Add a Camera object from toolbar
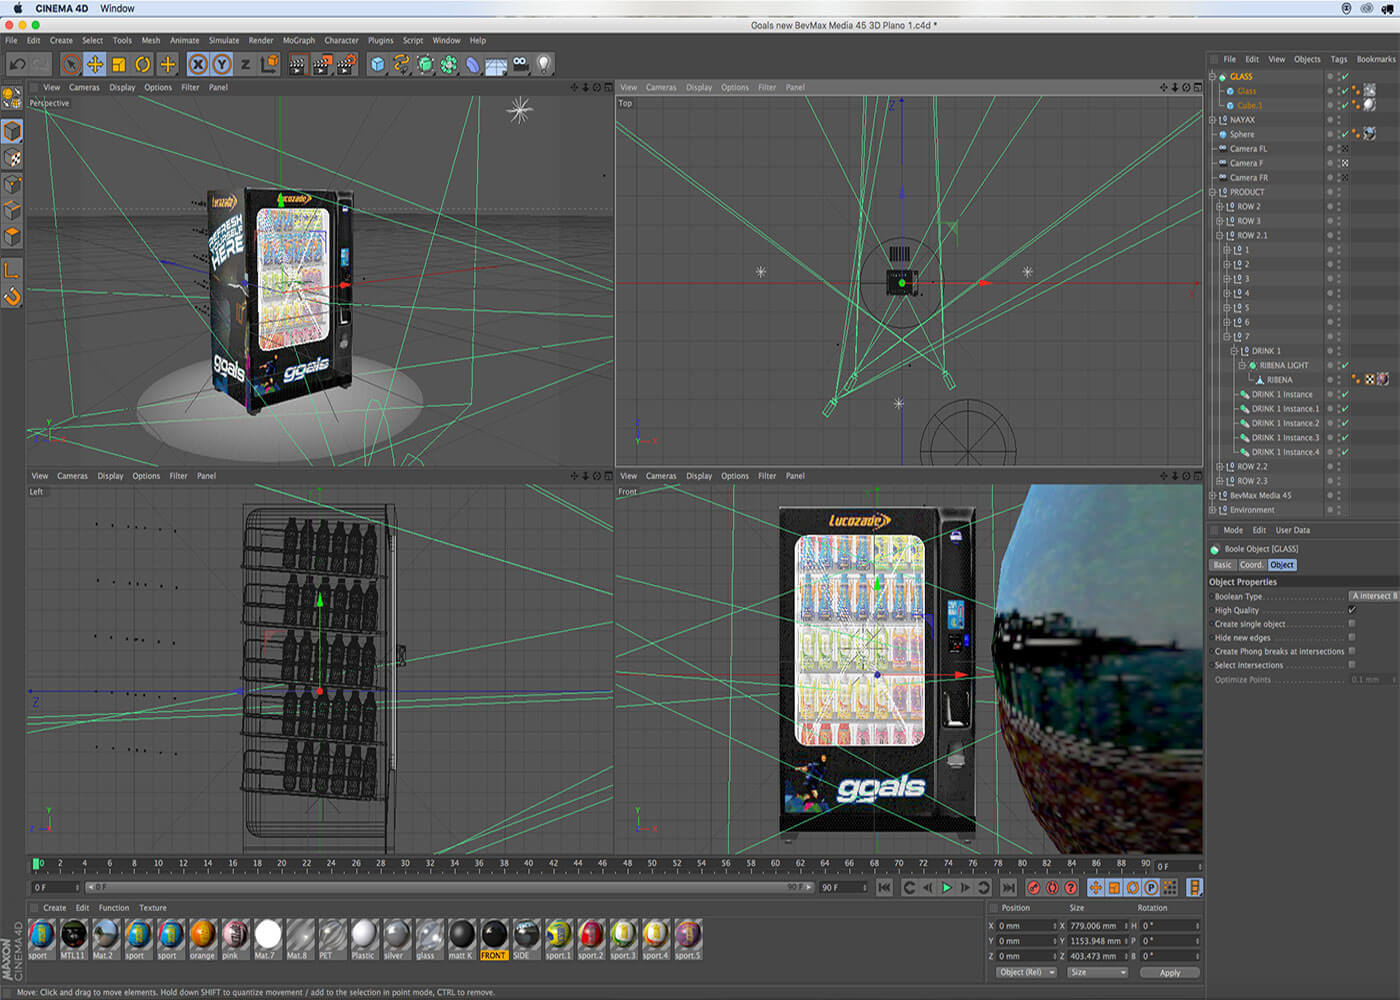This screenshot has height=1000, width=1400. pos(521,64)
